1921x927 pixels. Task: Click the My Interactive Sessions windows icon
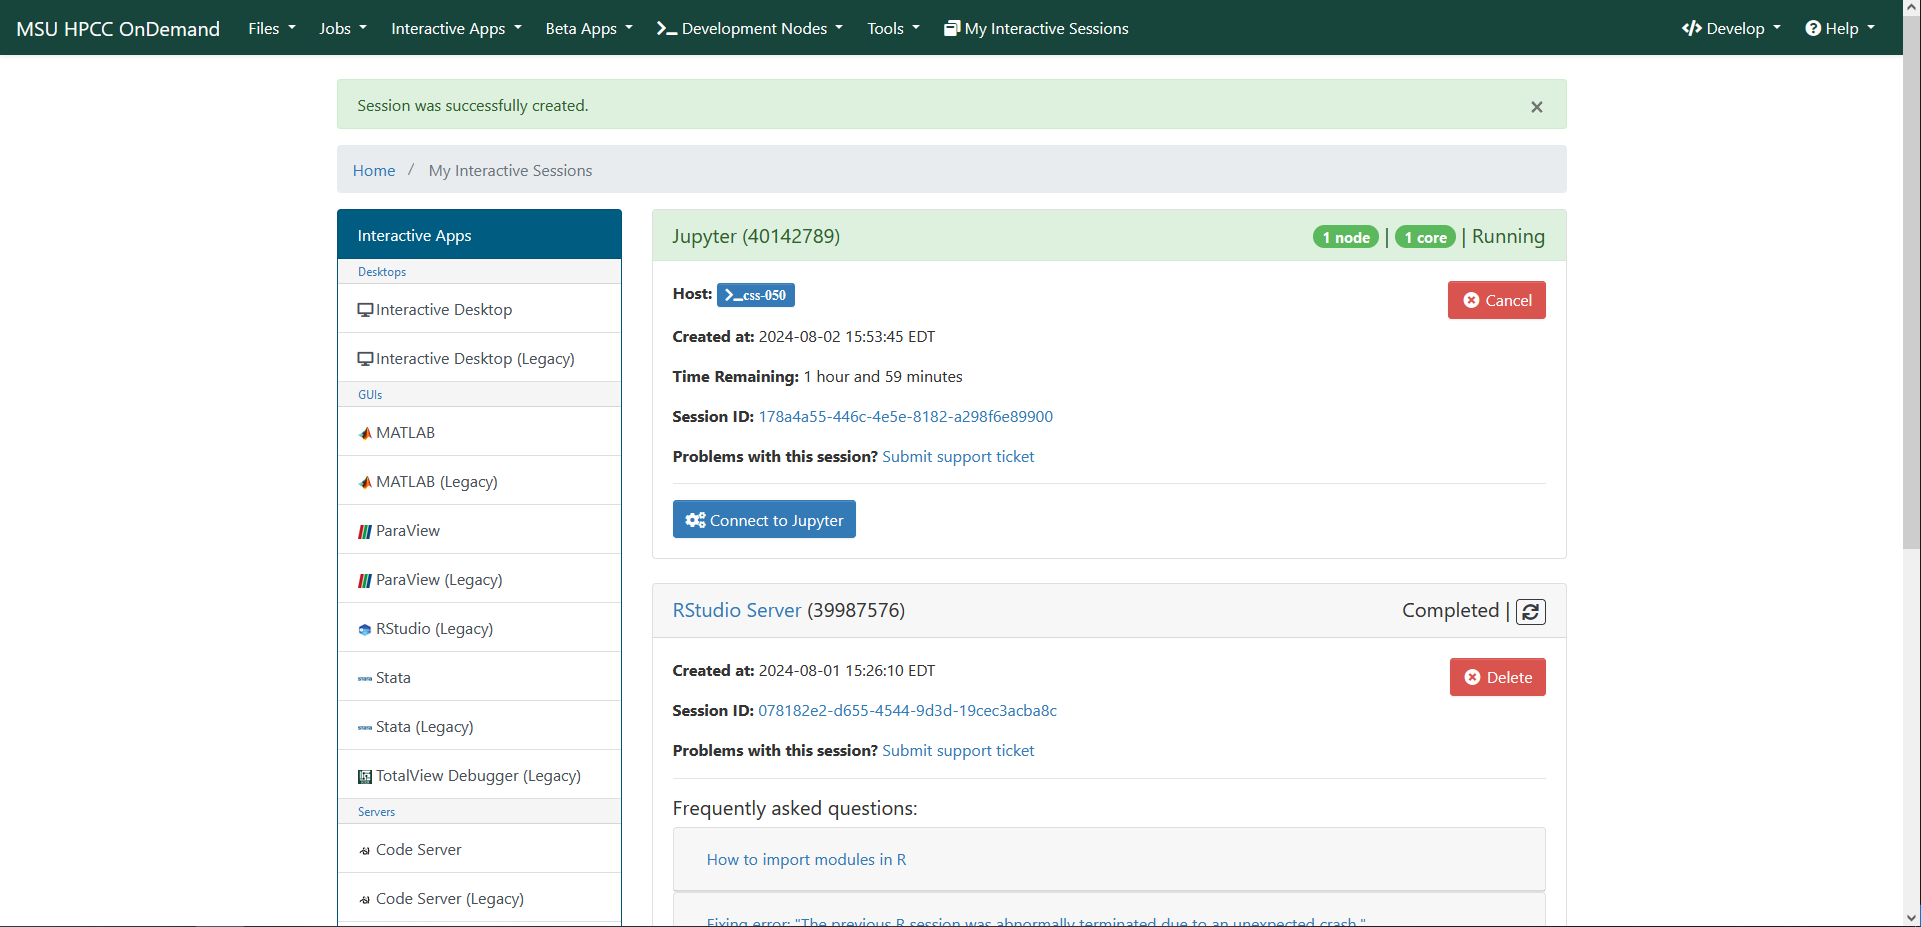(952, 28)
